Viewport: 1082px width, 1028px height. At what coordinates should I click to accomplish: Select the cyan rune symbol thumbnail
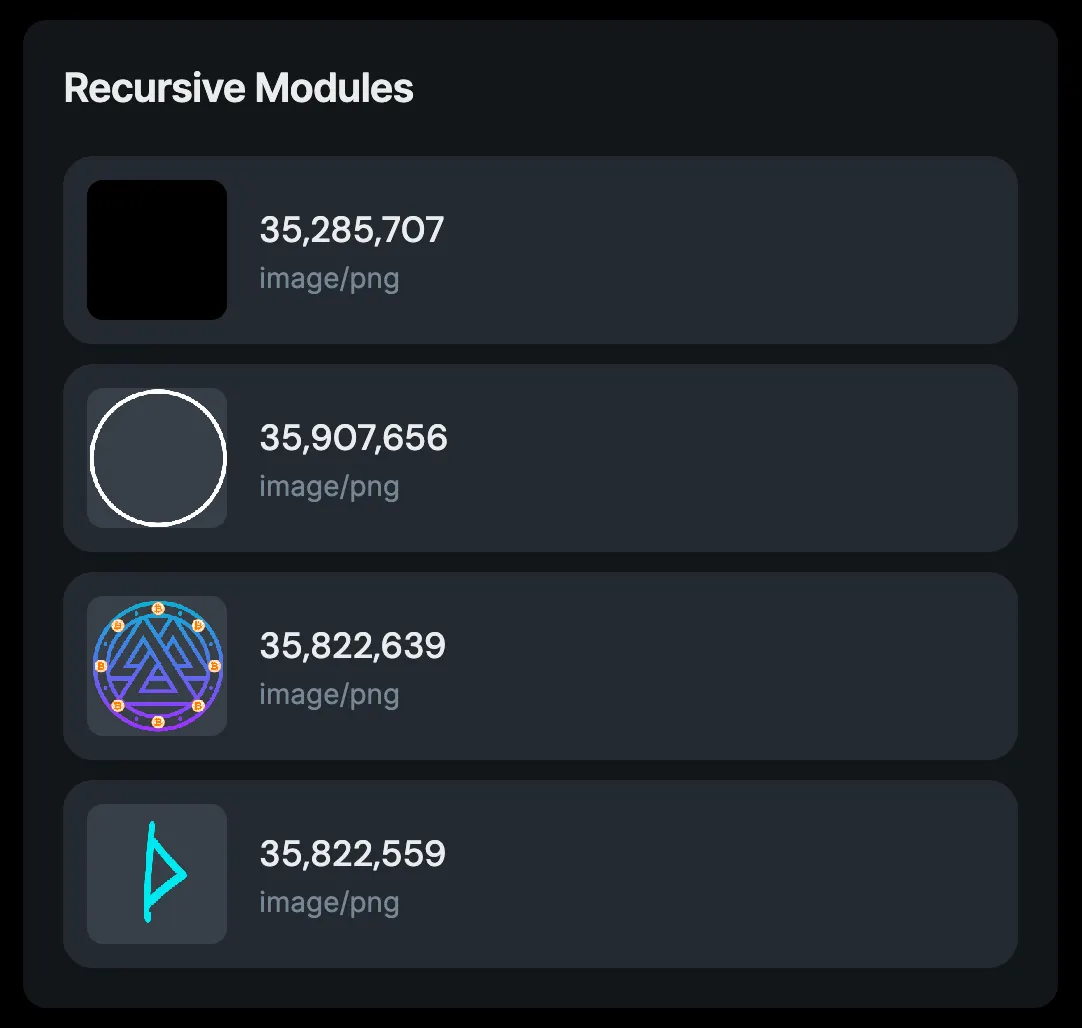[157, 874]
